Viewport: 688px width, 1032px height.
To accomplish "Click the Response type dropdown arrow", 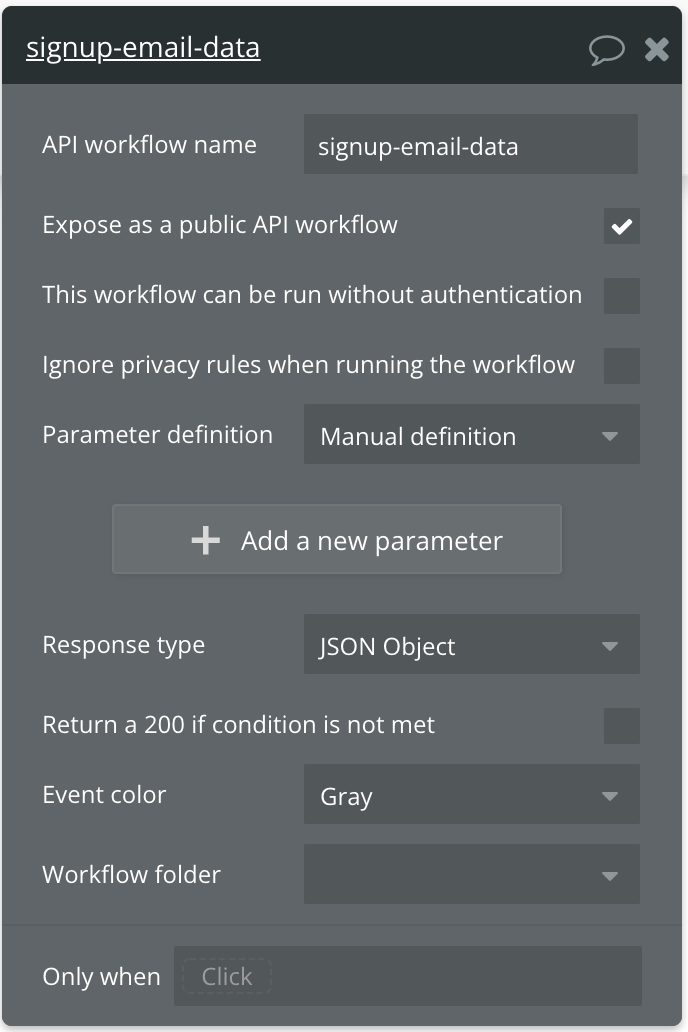I will (610, 646).
